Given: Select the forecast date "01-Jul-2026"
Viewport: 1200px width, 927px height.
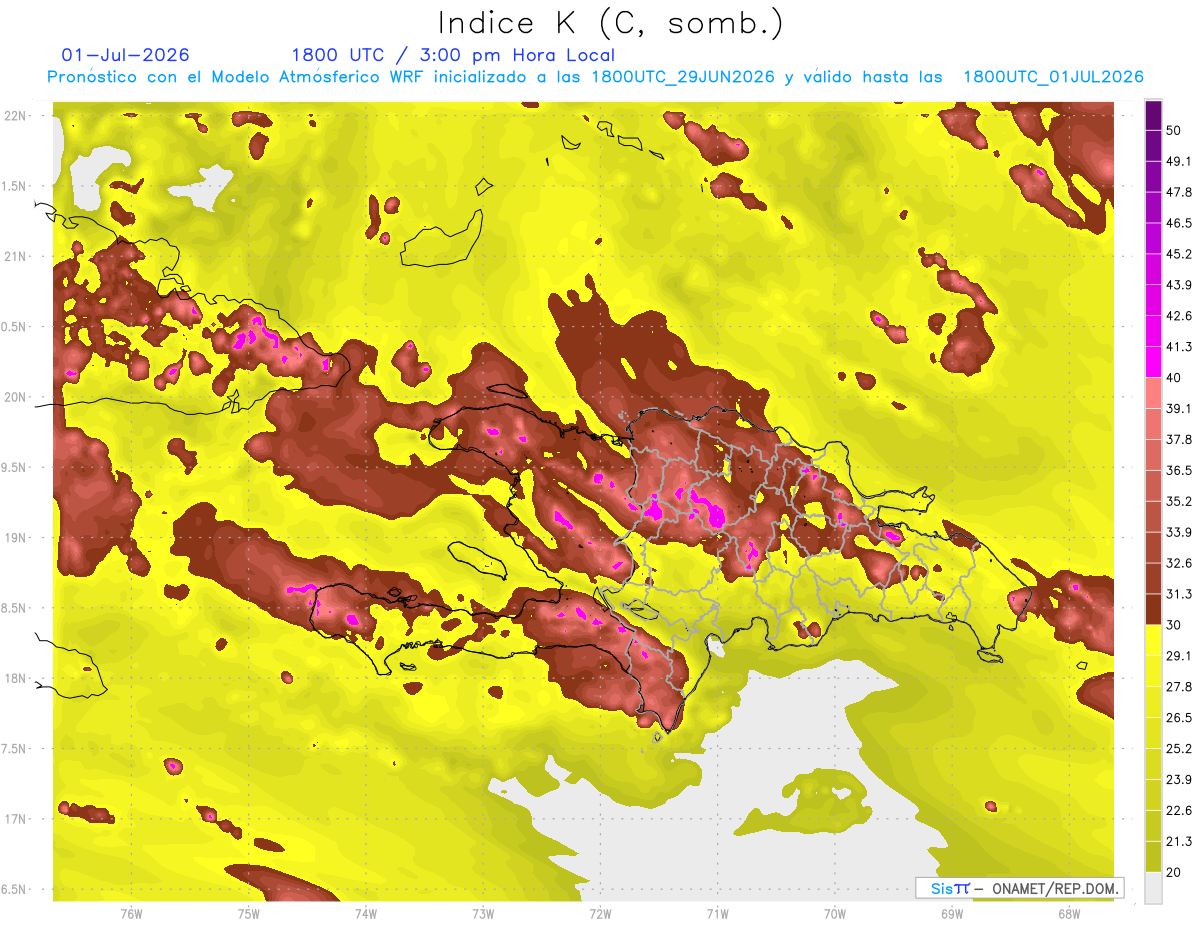Looking at the screenshot, I should point(125,55).
